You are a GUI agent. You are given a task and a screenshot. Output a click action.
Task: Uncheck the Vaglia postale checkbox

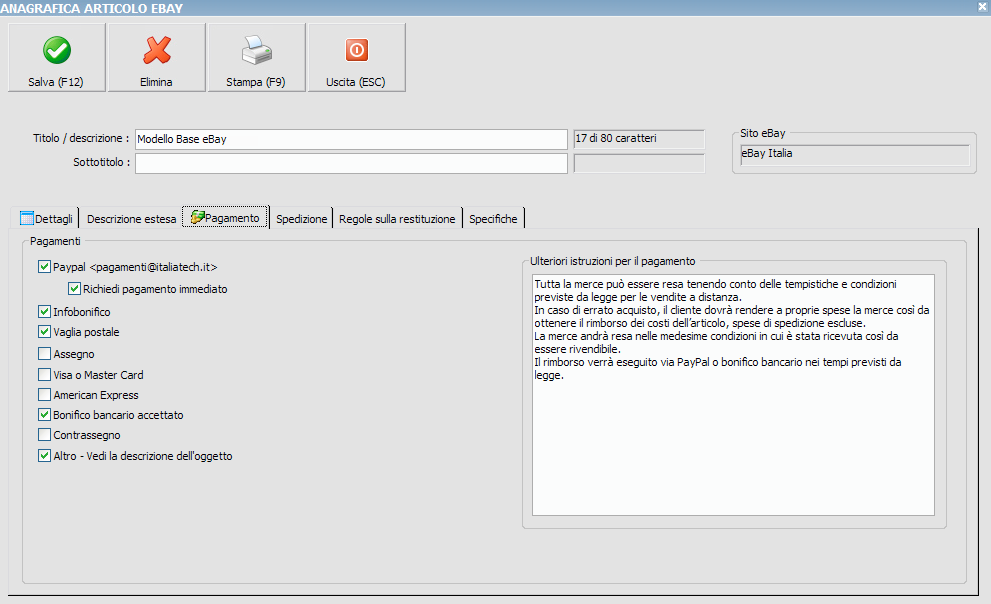(44, 332)
